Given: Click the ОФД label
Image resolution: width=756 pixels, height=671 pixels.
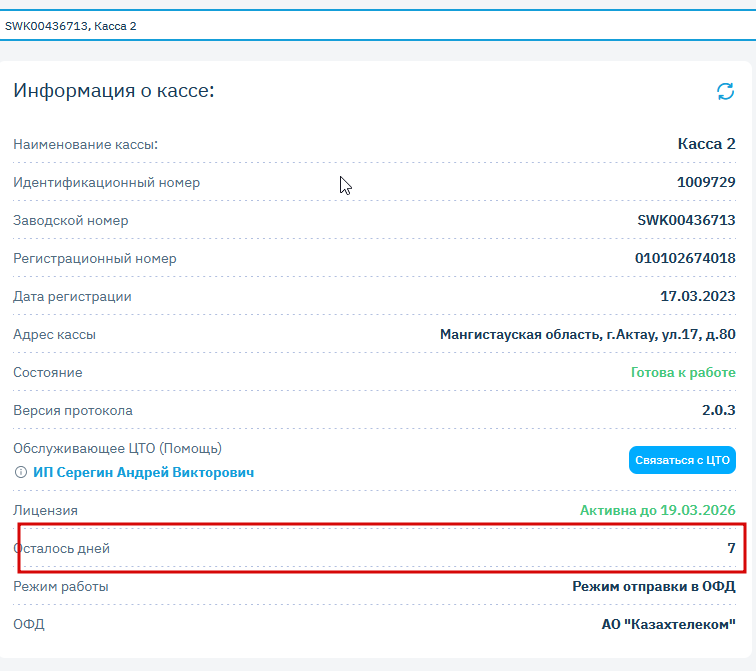Looking at the screenshot, I should click(x=28, y=625).
